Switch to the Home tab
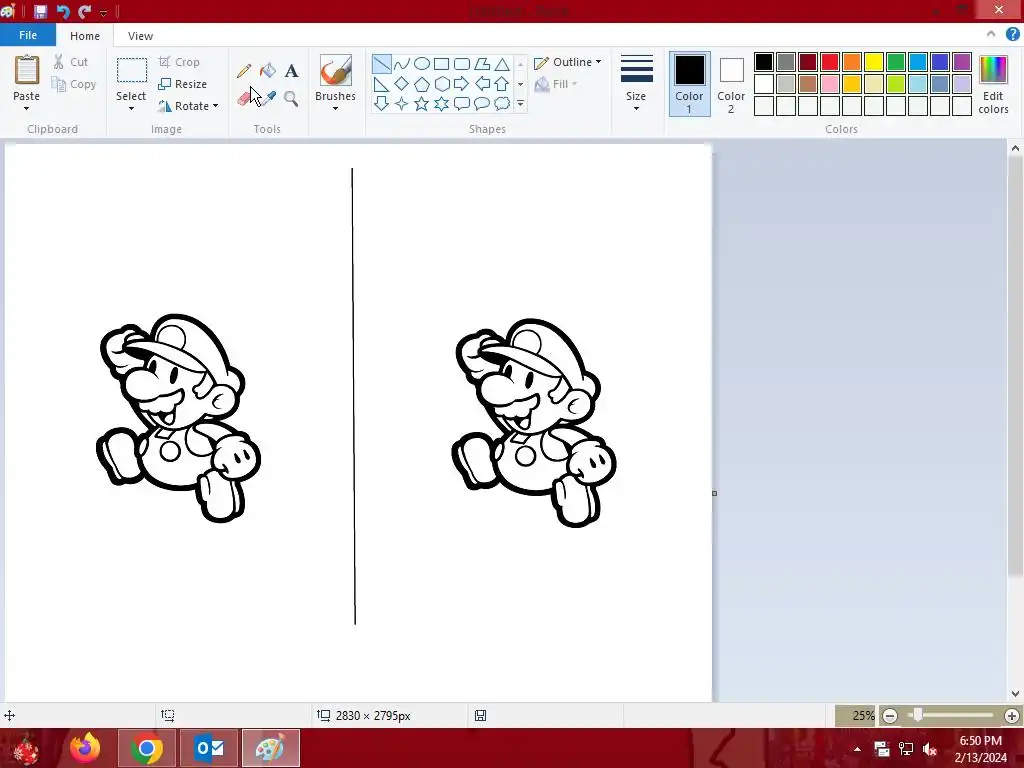 click(x=85, y=36)
